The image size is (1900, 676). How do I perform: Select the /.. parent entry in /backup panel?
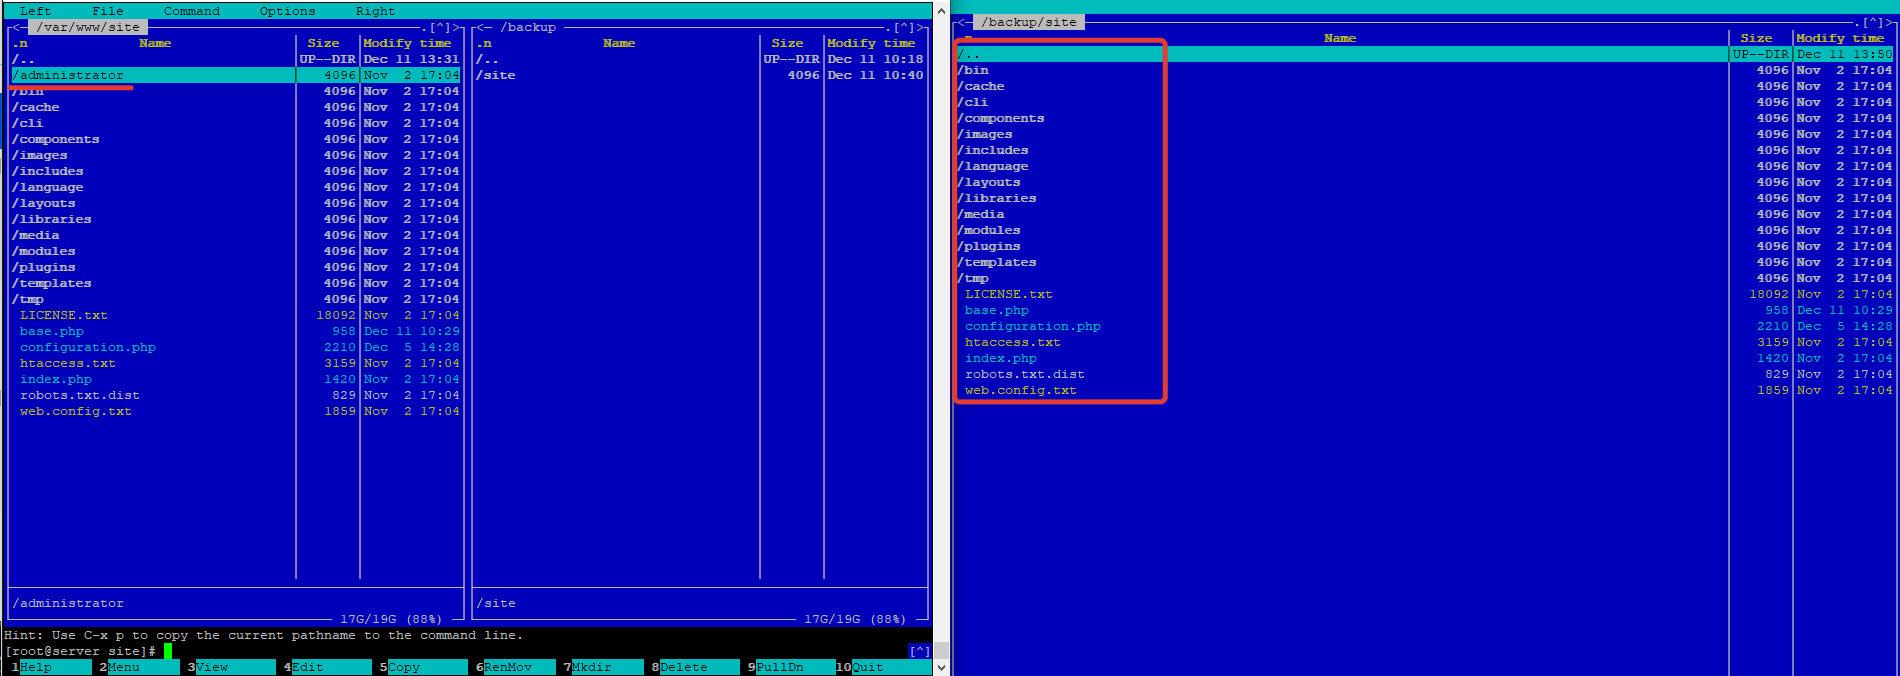coord(699,59)
